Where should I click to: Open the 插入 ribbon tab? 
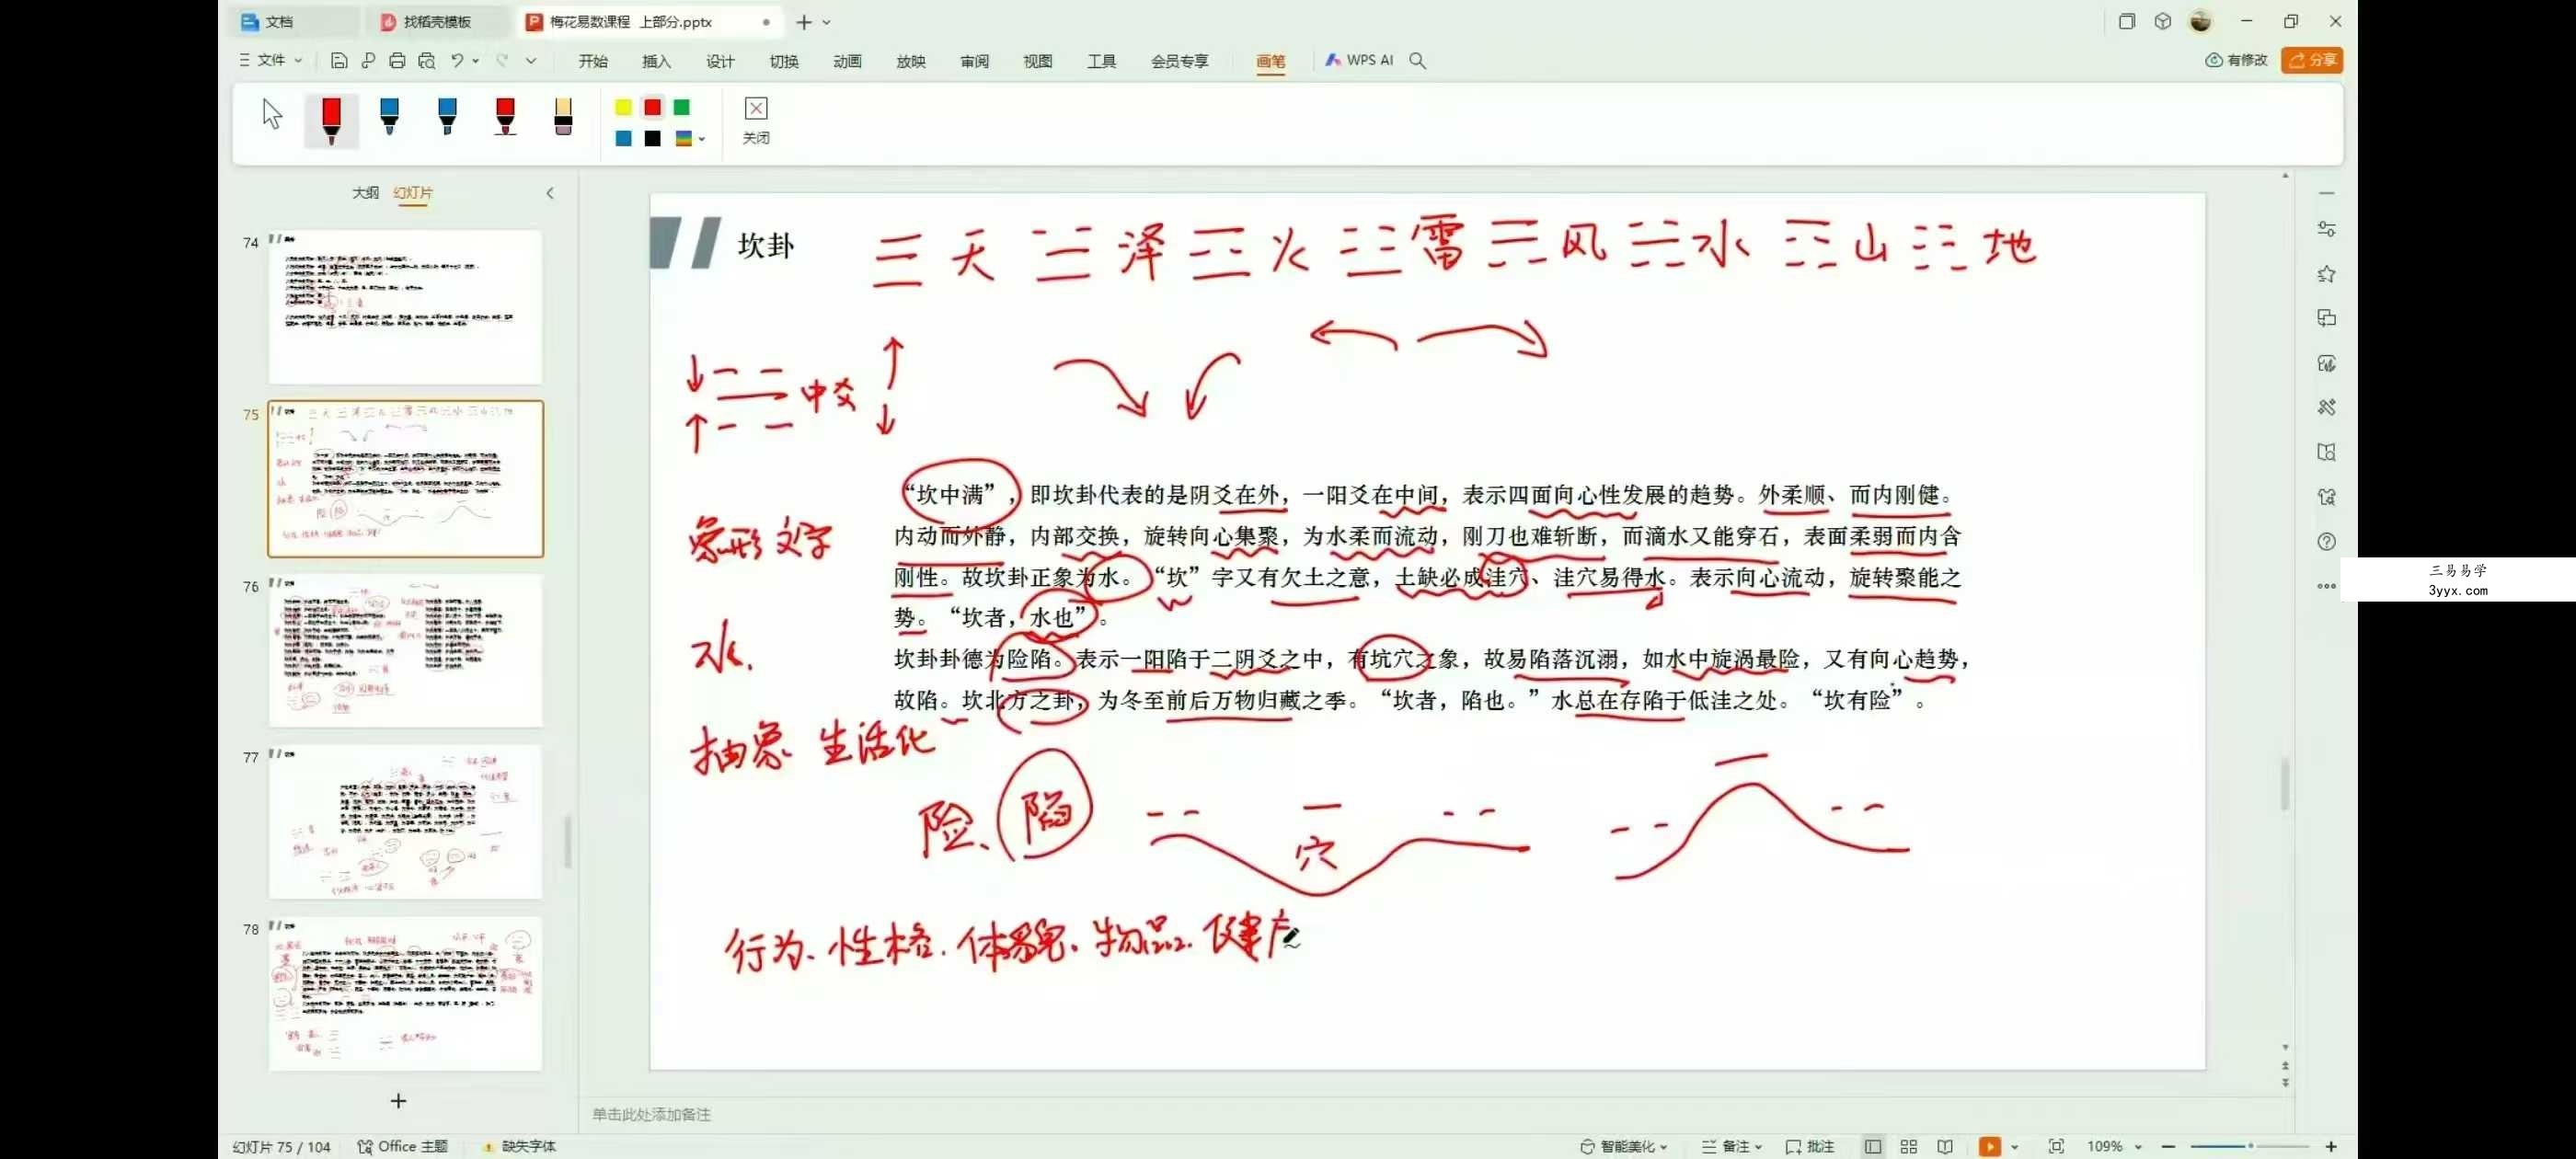[656, 61]
